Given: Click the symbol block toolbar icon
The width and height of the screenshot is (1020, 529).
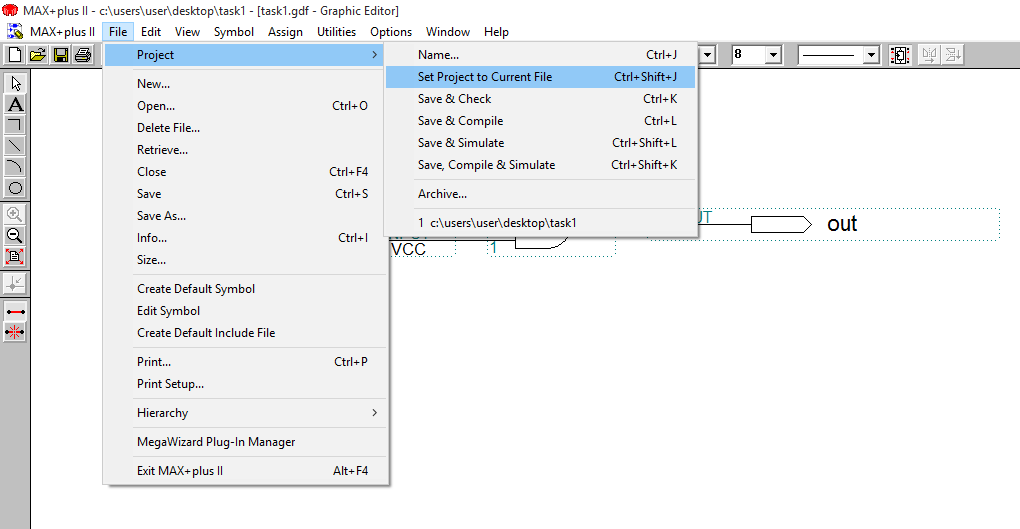Looking at the screenshot, I should pyautogui.click(x=900, y=55).
